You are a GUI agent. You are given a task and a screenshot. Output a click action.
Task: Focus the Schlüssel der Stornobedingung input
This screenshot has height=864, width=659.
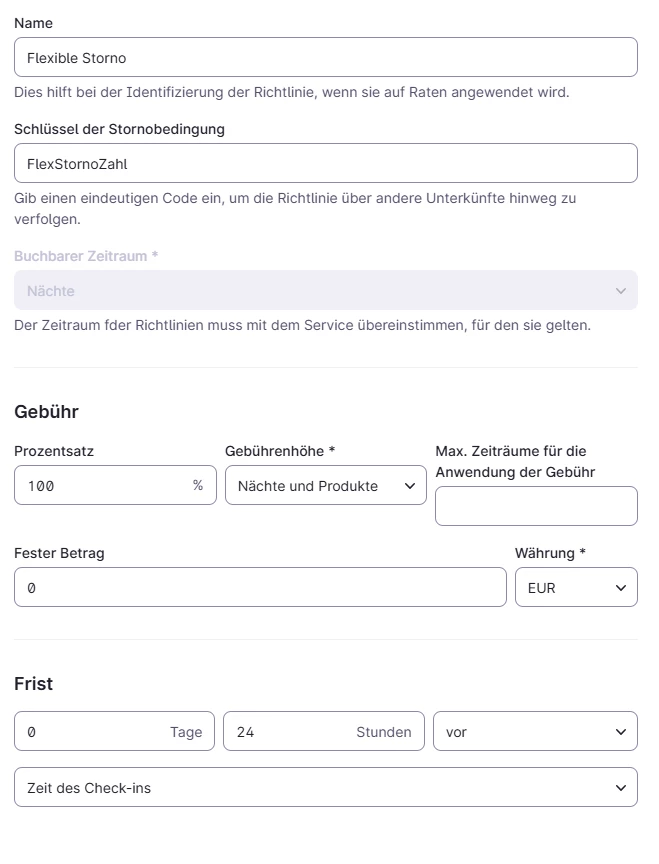click(x=325, y=163)
